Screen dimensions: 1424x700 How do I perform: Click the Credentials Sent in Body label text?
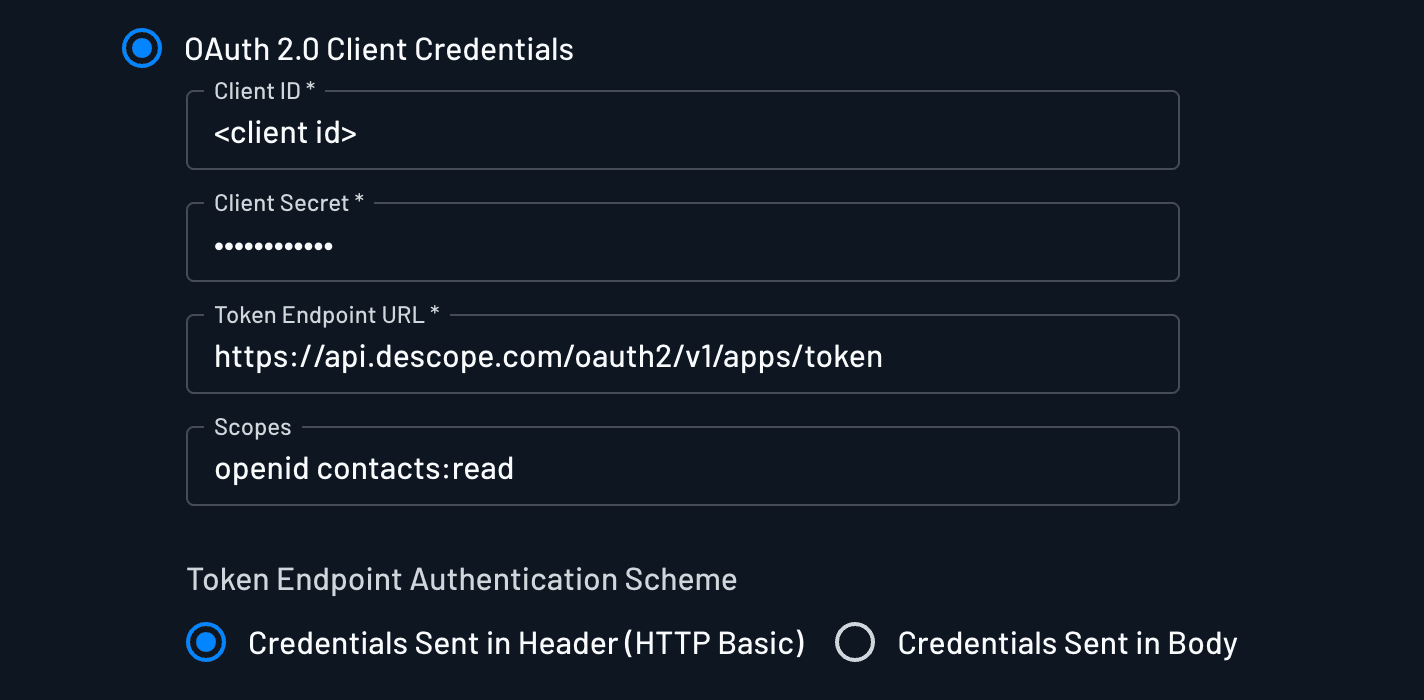1067,642
